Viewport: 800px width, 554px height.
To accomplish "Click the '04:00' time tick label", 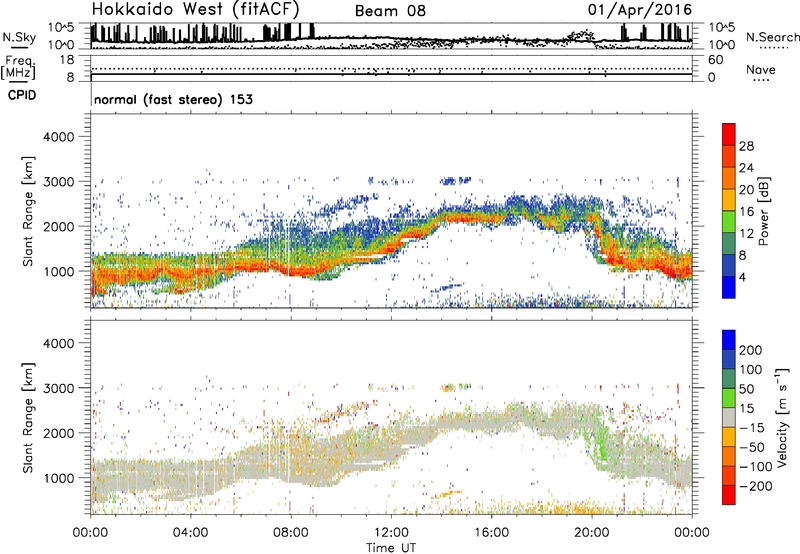I will coord(191,533).
